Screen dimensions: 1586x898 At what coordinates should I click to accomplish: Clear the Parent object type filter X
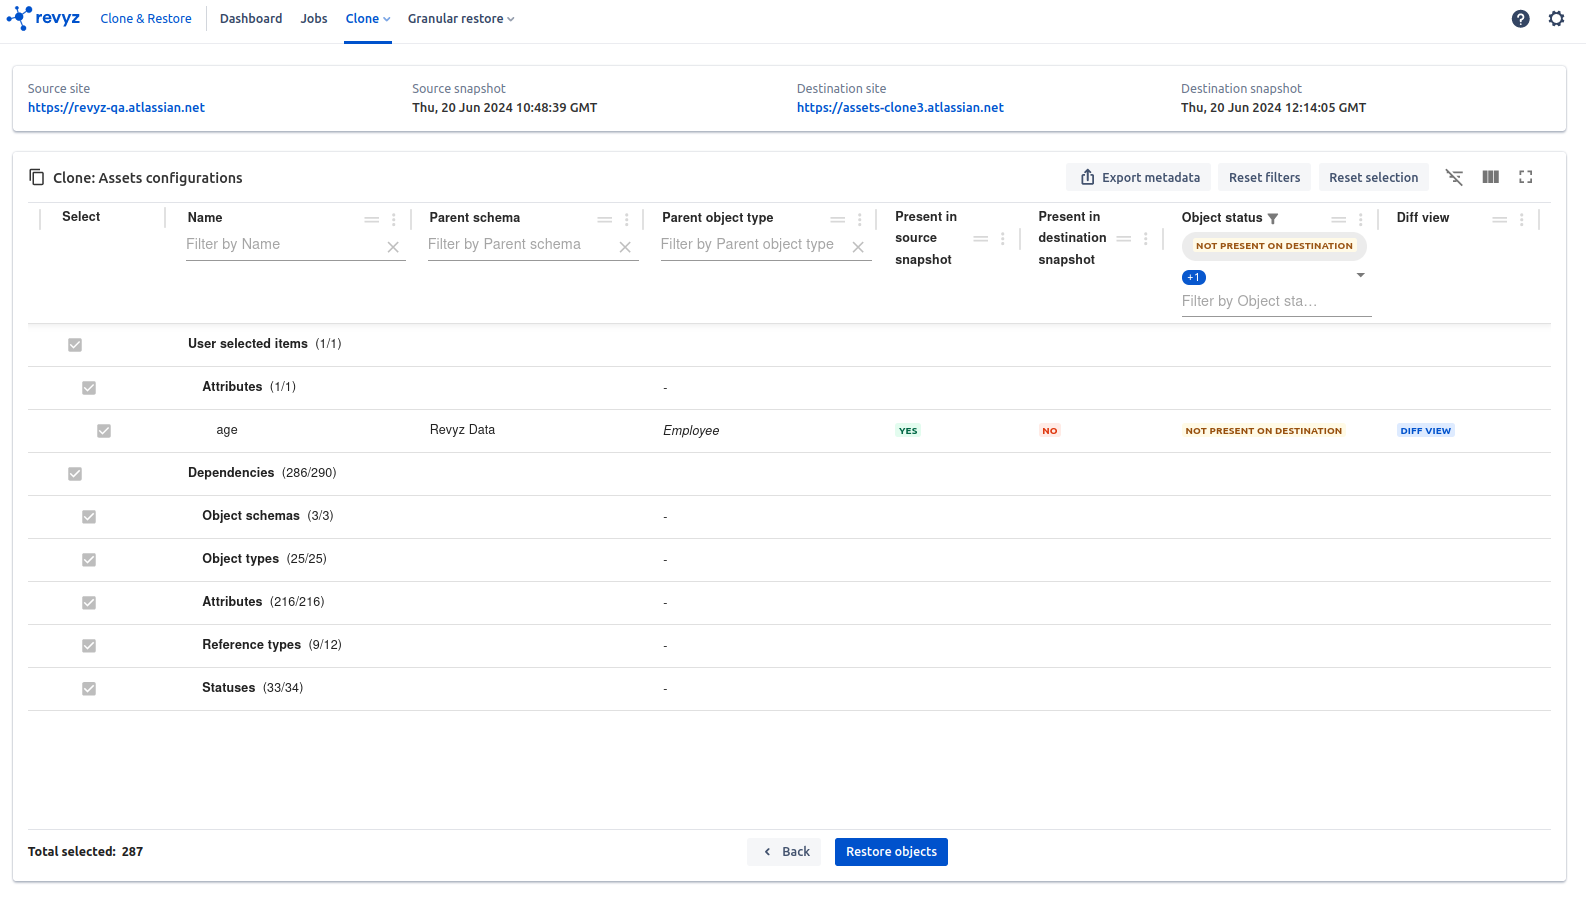[x=858, y=247]
